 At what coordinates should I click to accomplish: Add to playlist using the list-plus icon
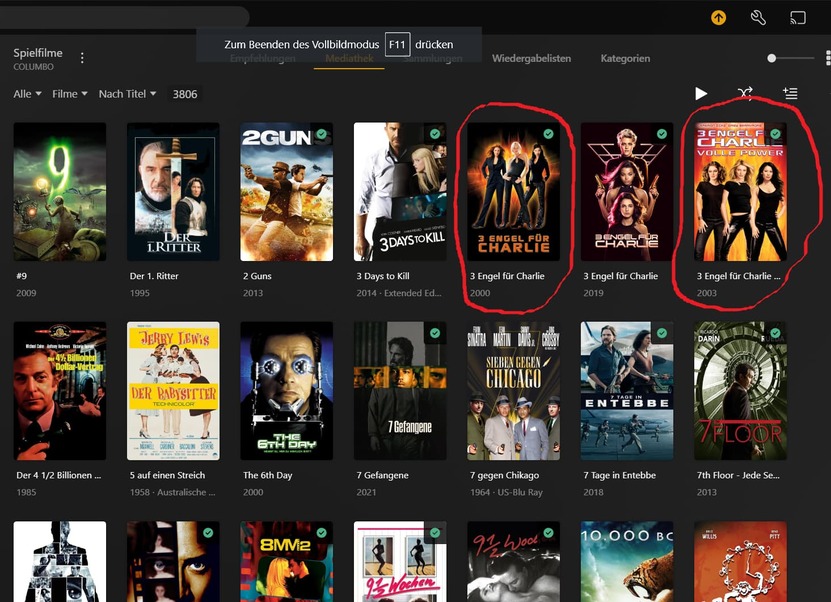pos(790,94)
